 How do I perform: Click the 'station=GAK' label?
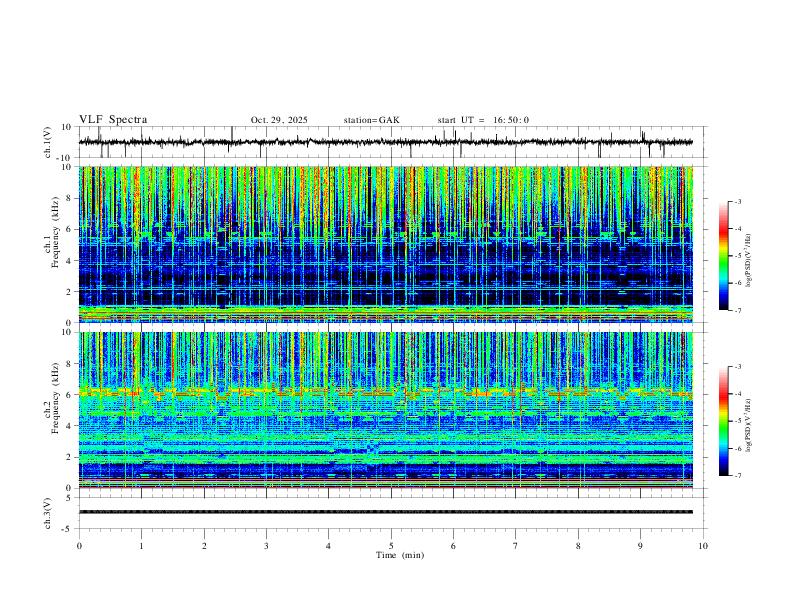371,120
